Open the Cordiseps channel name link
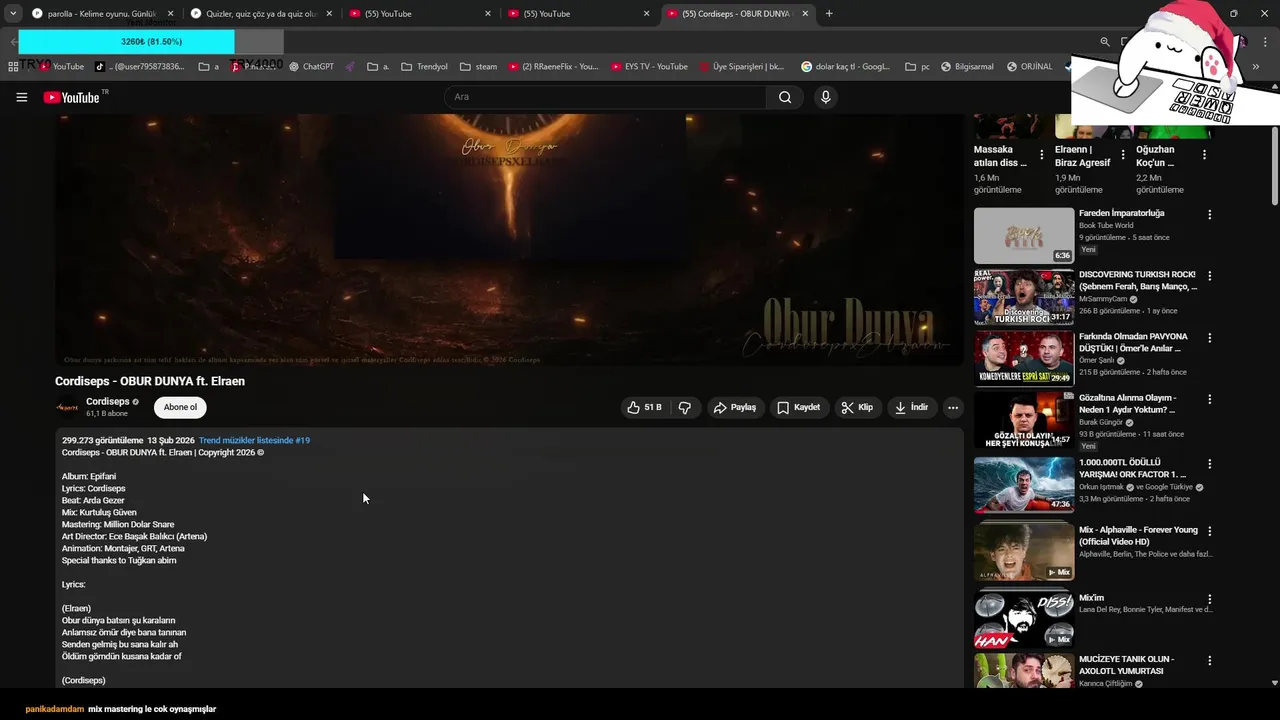Image resolution: width=1280 pixels, height=720 pixels. (107, 401)
